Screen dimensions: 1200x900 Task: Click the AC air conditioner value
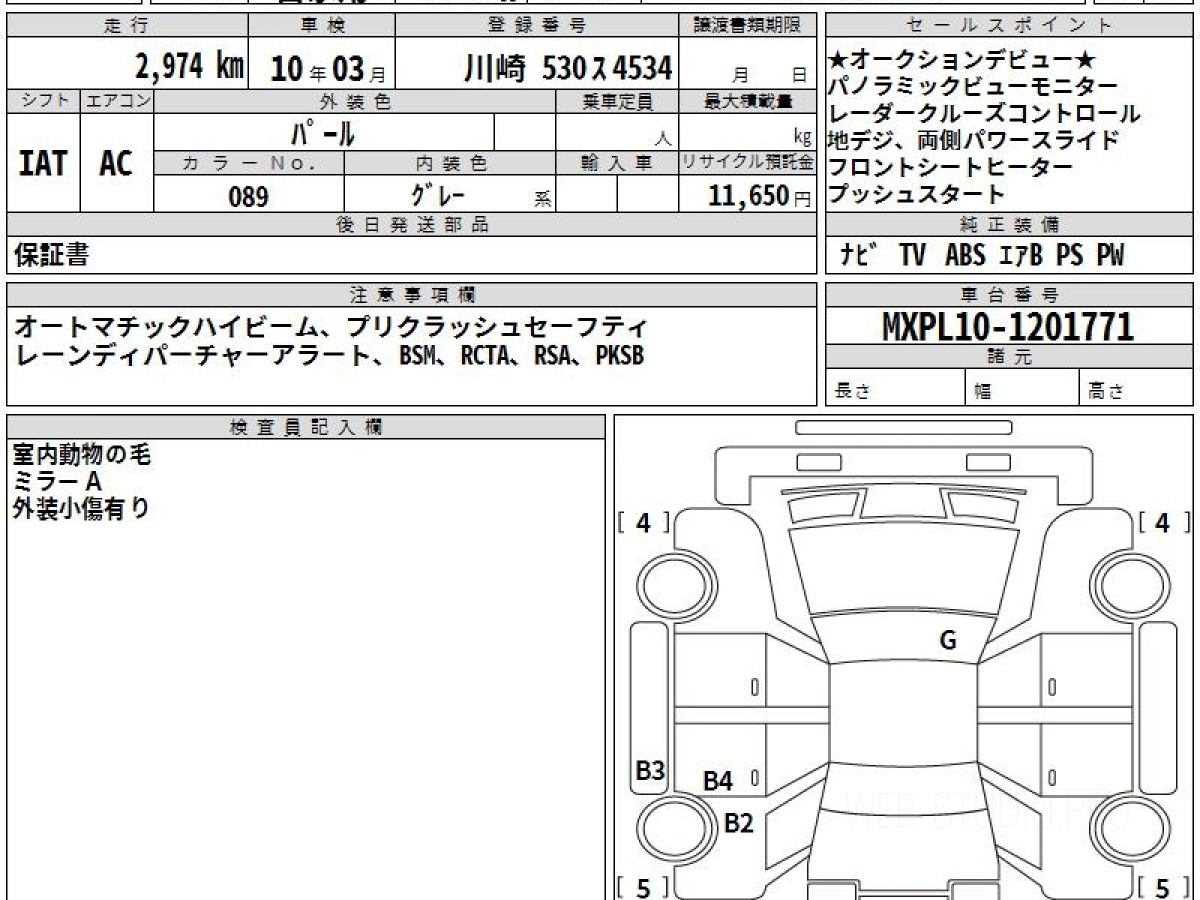coord(117,163)
